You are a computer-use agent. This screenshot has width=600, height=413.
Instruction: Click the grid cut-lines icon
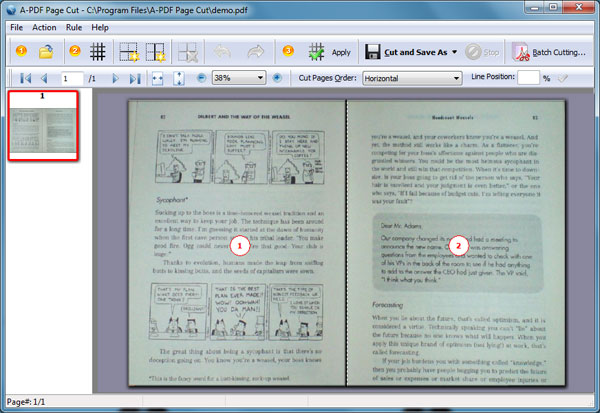click(98, 52)
